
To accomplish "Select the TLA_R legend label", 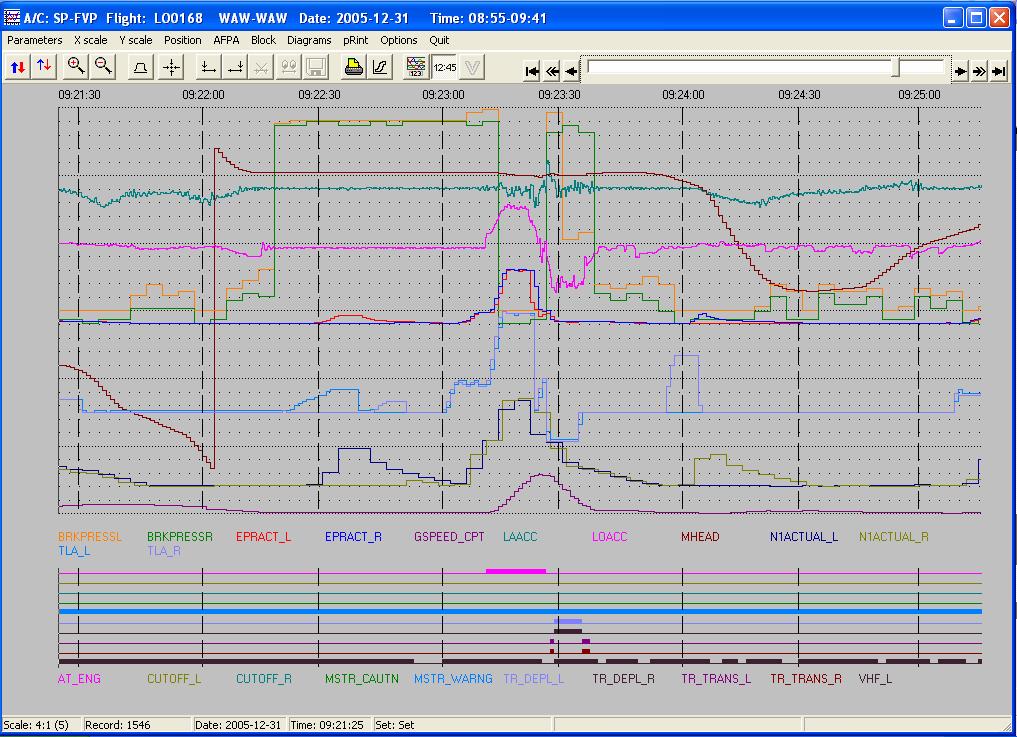I will [163, 551].
